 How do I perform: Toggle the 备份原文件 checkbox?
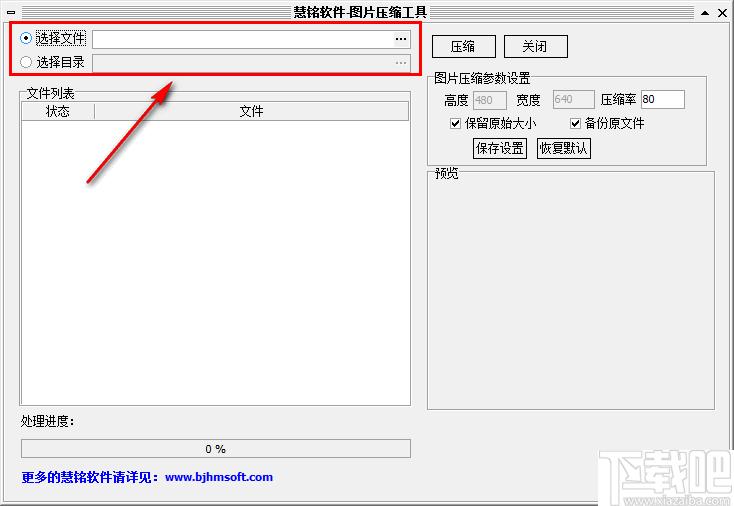(x=575, y=124)
